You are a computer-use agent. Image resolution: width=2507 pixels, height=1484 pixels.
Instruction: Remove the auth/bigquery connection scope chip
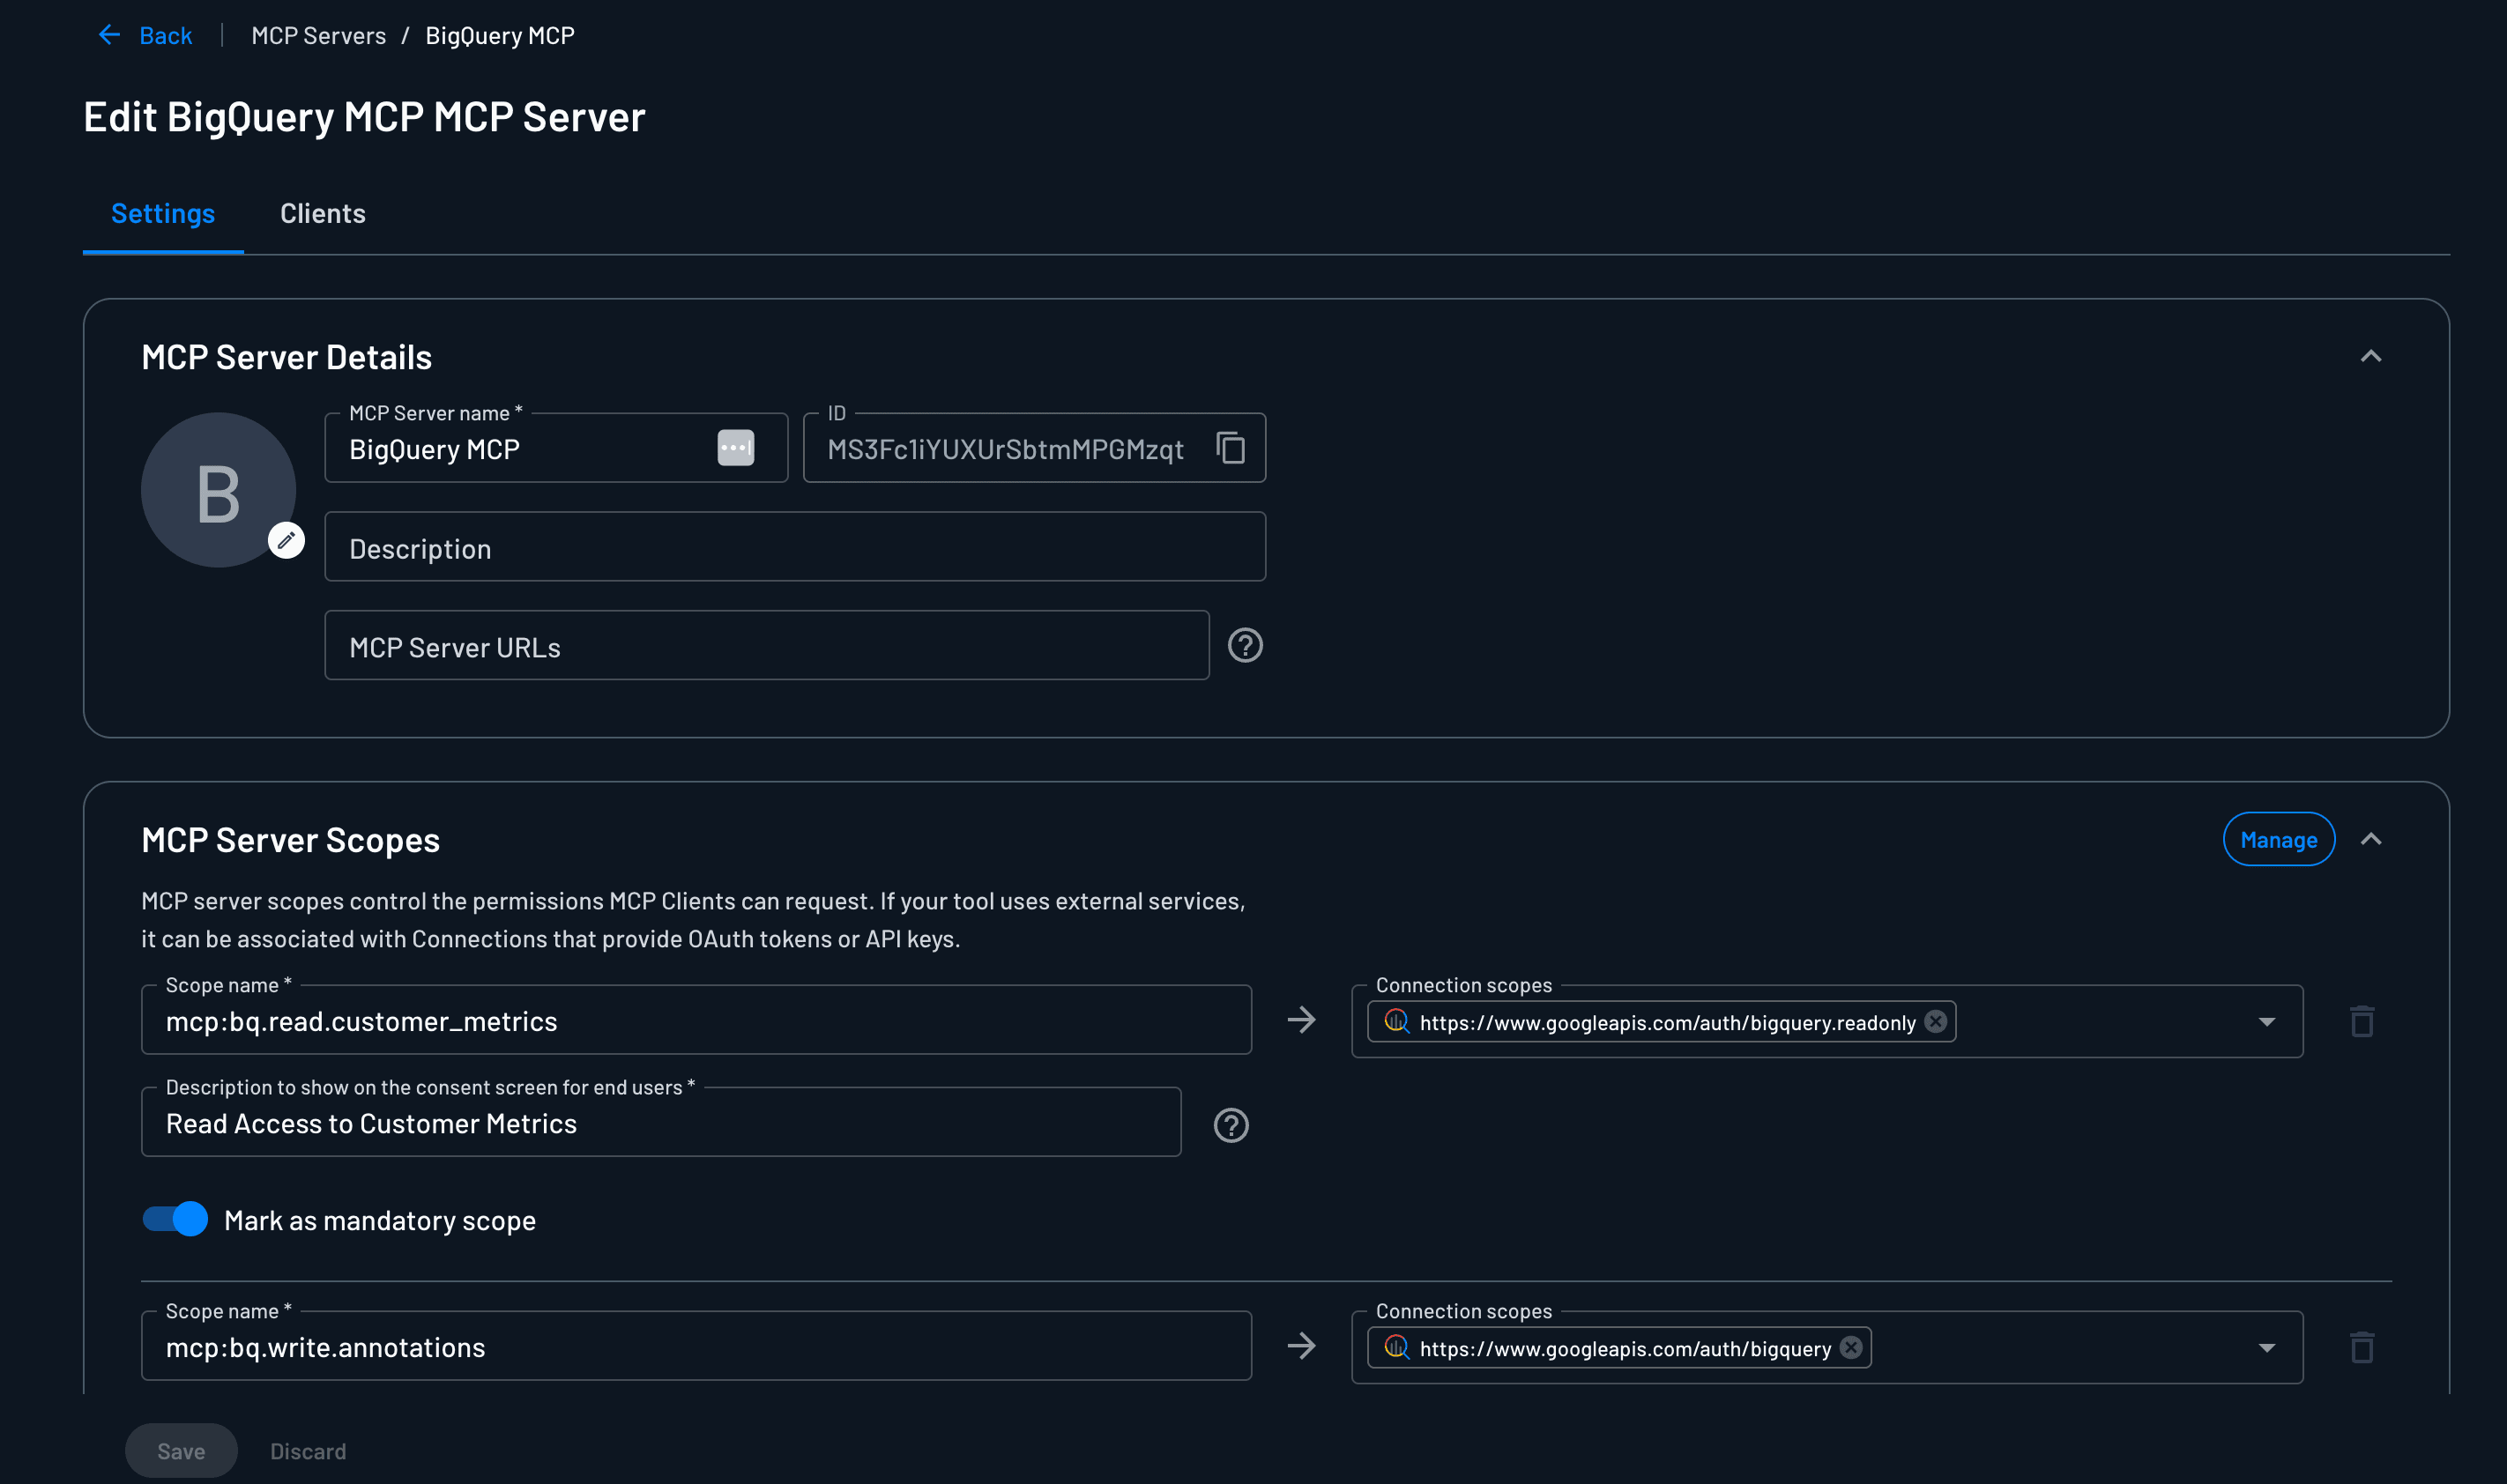1851,1348
